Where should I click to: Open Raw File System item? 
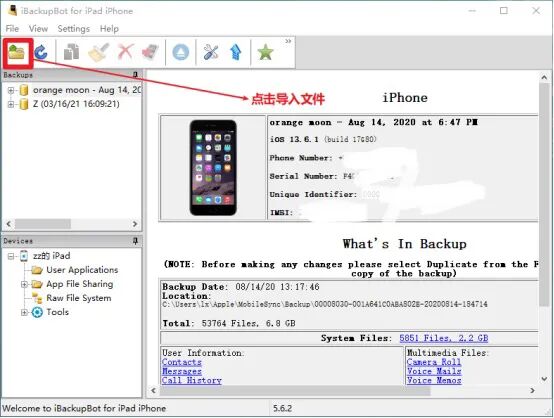tap(78, 298)
